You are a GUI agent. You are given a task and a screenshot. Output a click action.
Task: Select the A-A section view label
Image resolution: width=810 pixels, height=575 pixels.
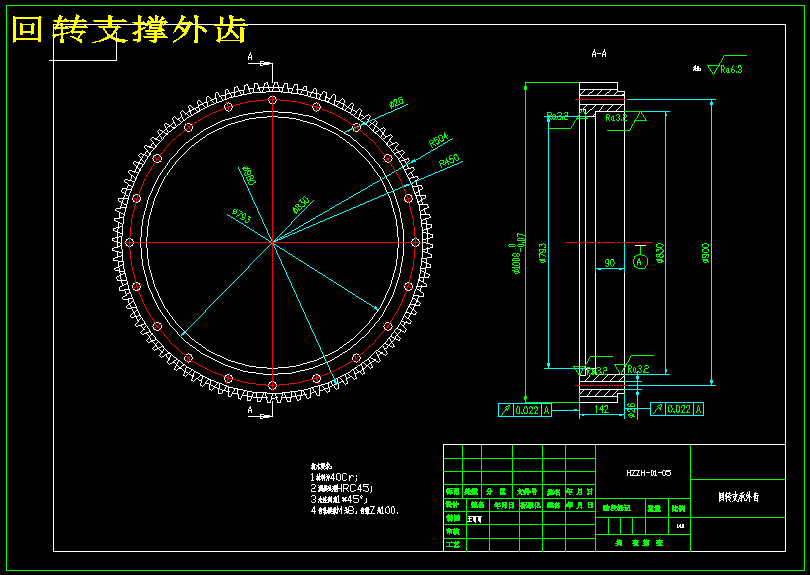pyautogui.click(x=599, y=53)
